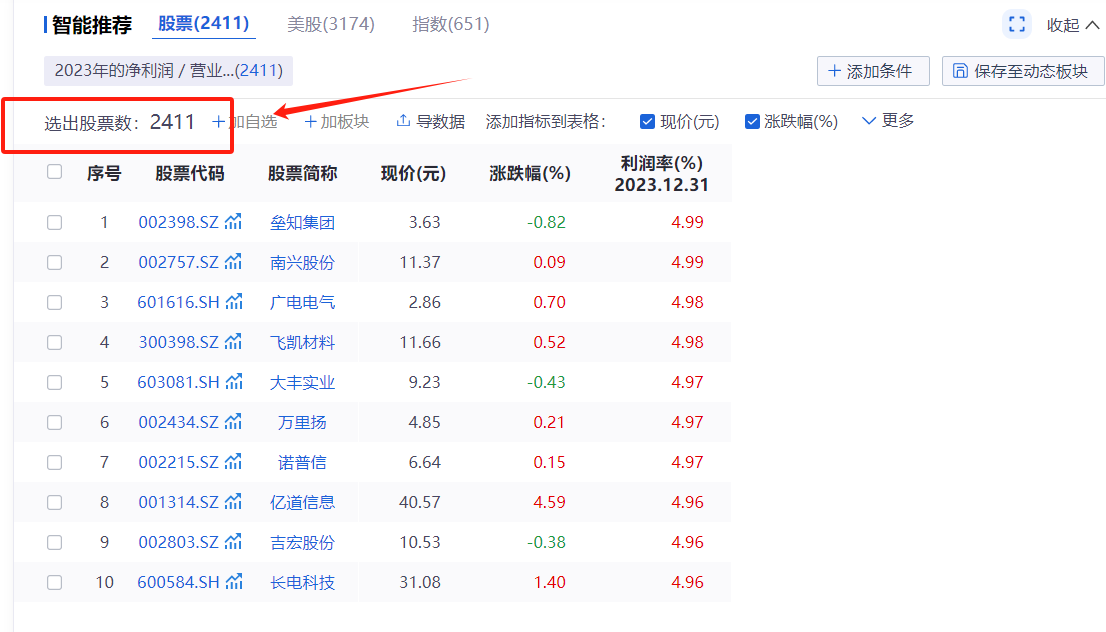Check the box for row 1 垒知集团
The image size is (1106, 632).
54,223
